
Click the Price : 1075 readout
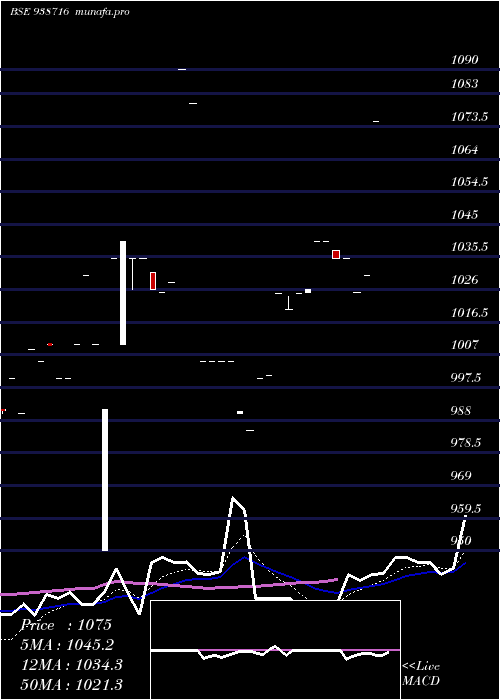(66, 625)
